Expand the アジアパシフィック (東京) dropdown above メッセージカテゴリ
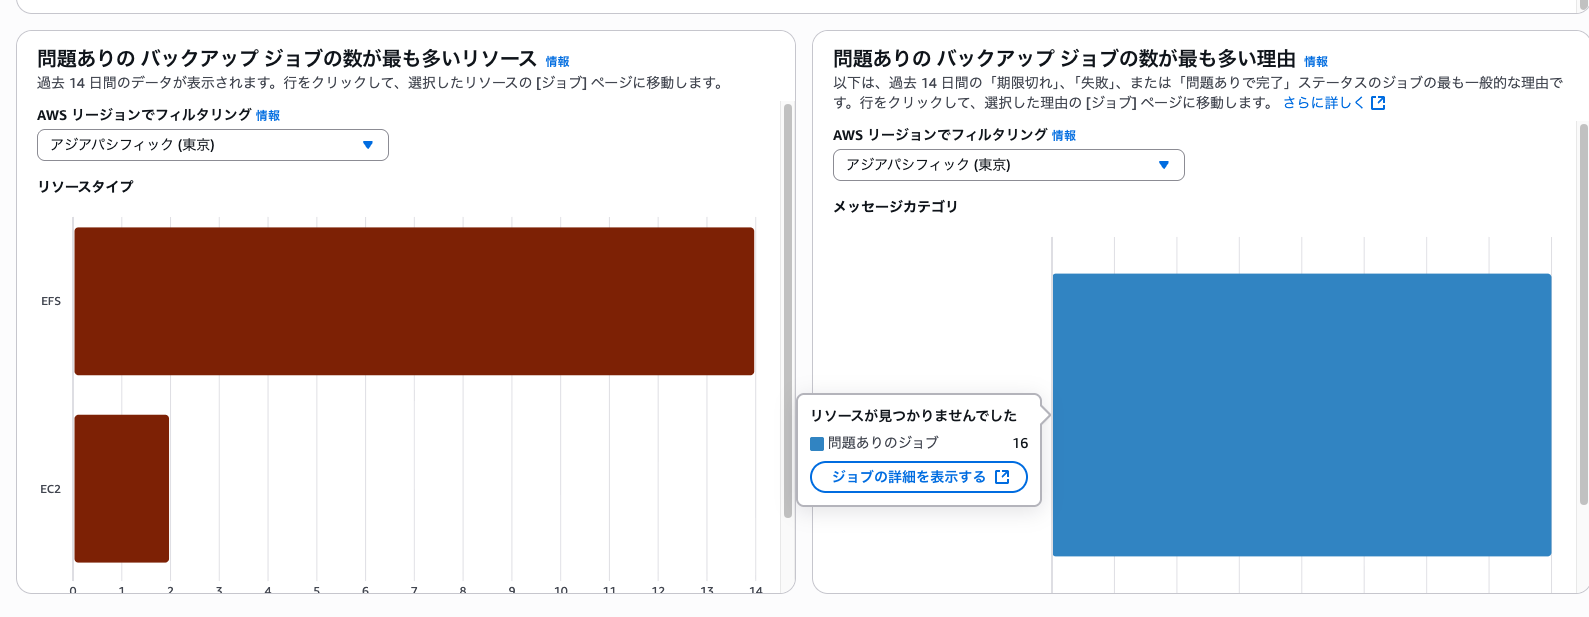 (x=1008, y=165)
